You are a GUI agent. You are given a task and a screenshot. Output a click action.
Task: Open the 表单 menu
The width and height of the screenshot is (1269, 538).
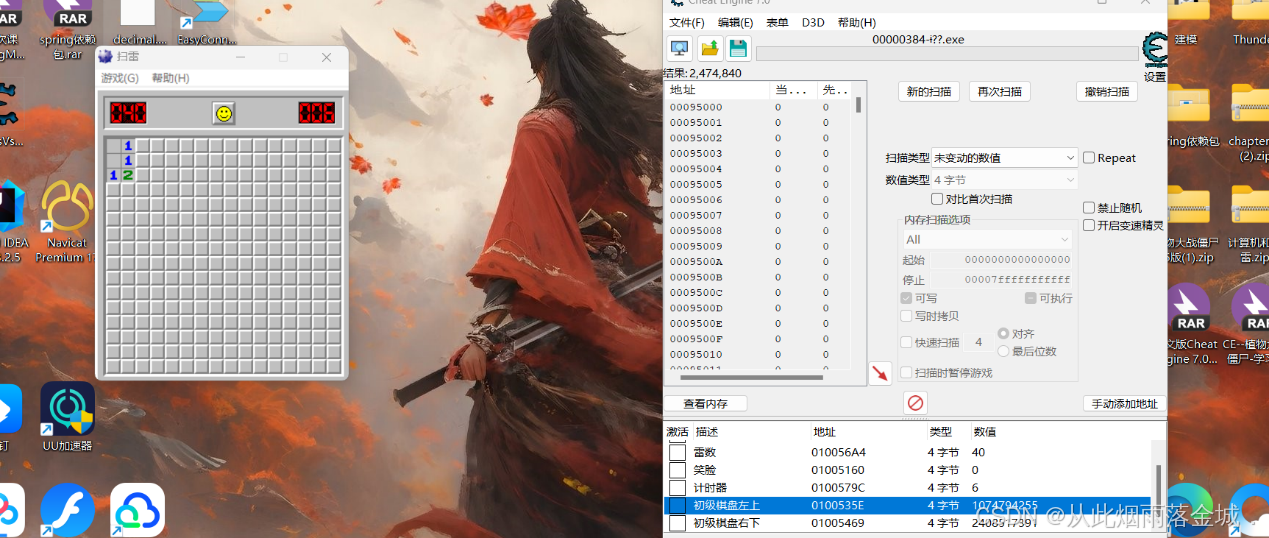click(777, 22)
